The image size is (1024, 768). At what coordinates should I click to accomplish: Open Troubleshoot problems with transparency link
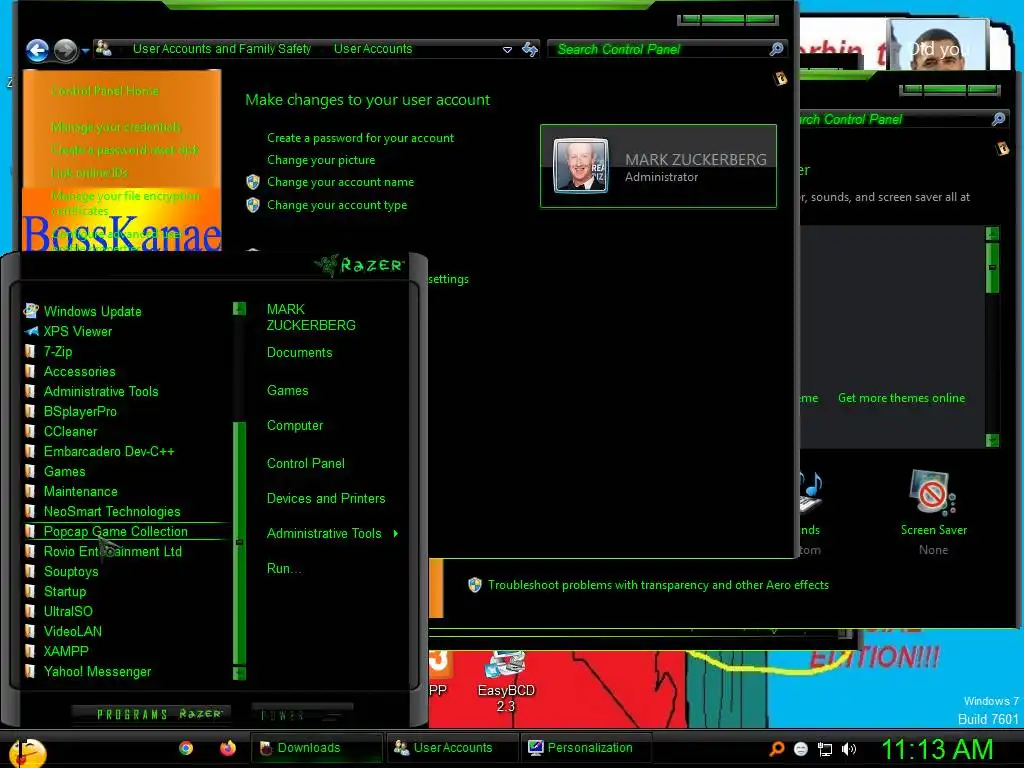658,585
